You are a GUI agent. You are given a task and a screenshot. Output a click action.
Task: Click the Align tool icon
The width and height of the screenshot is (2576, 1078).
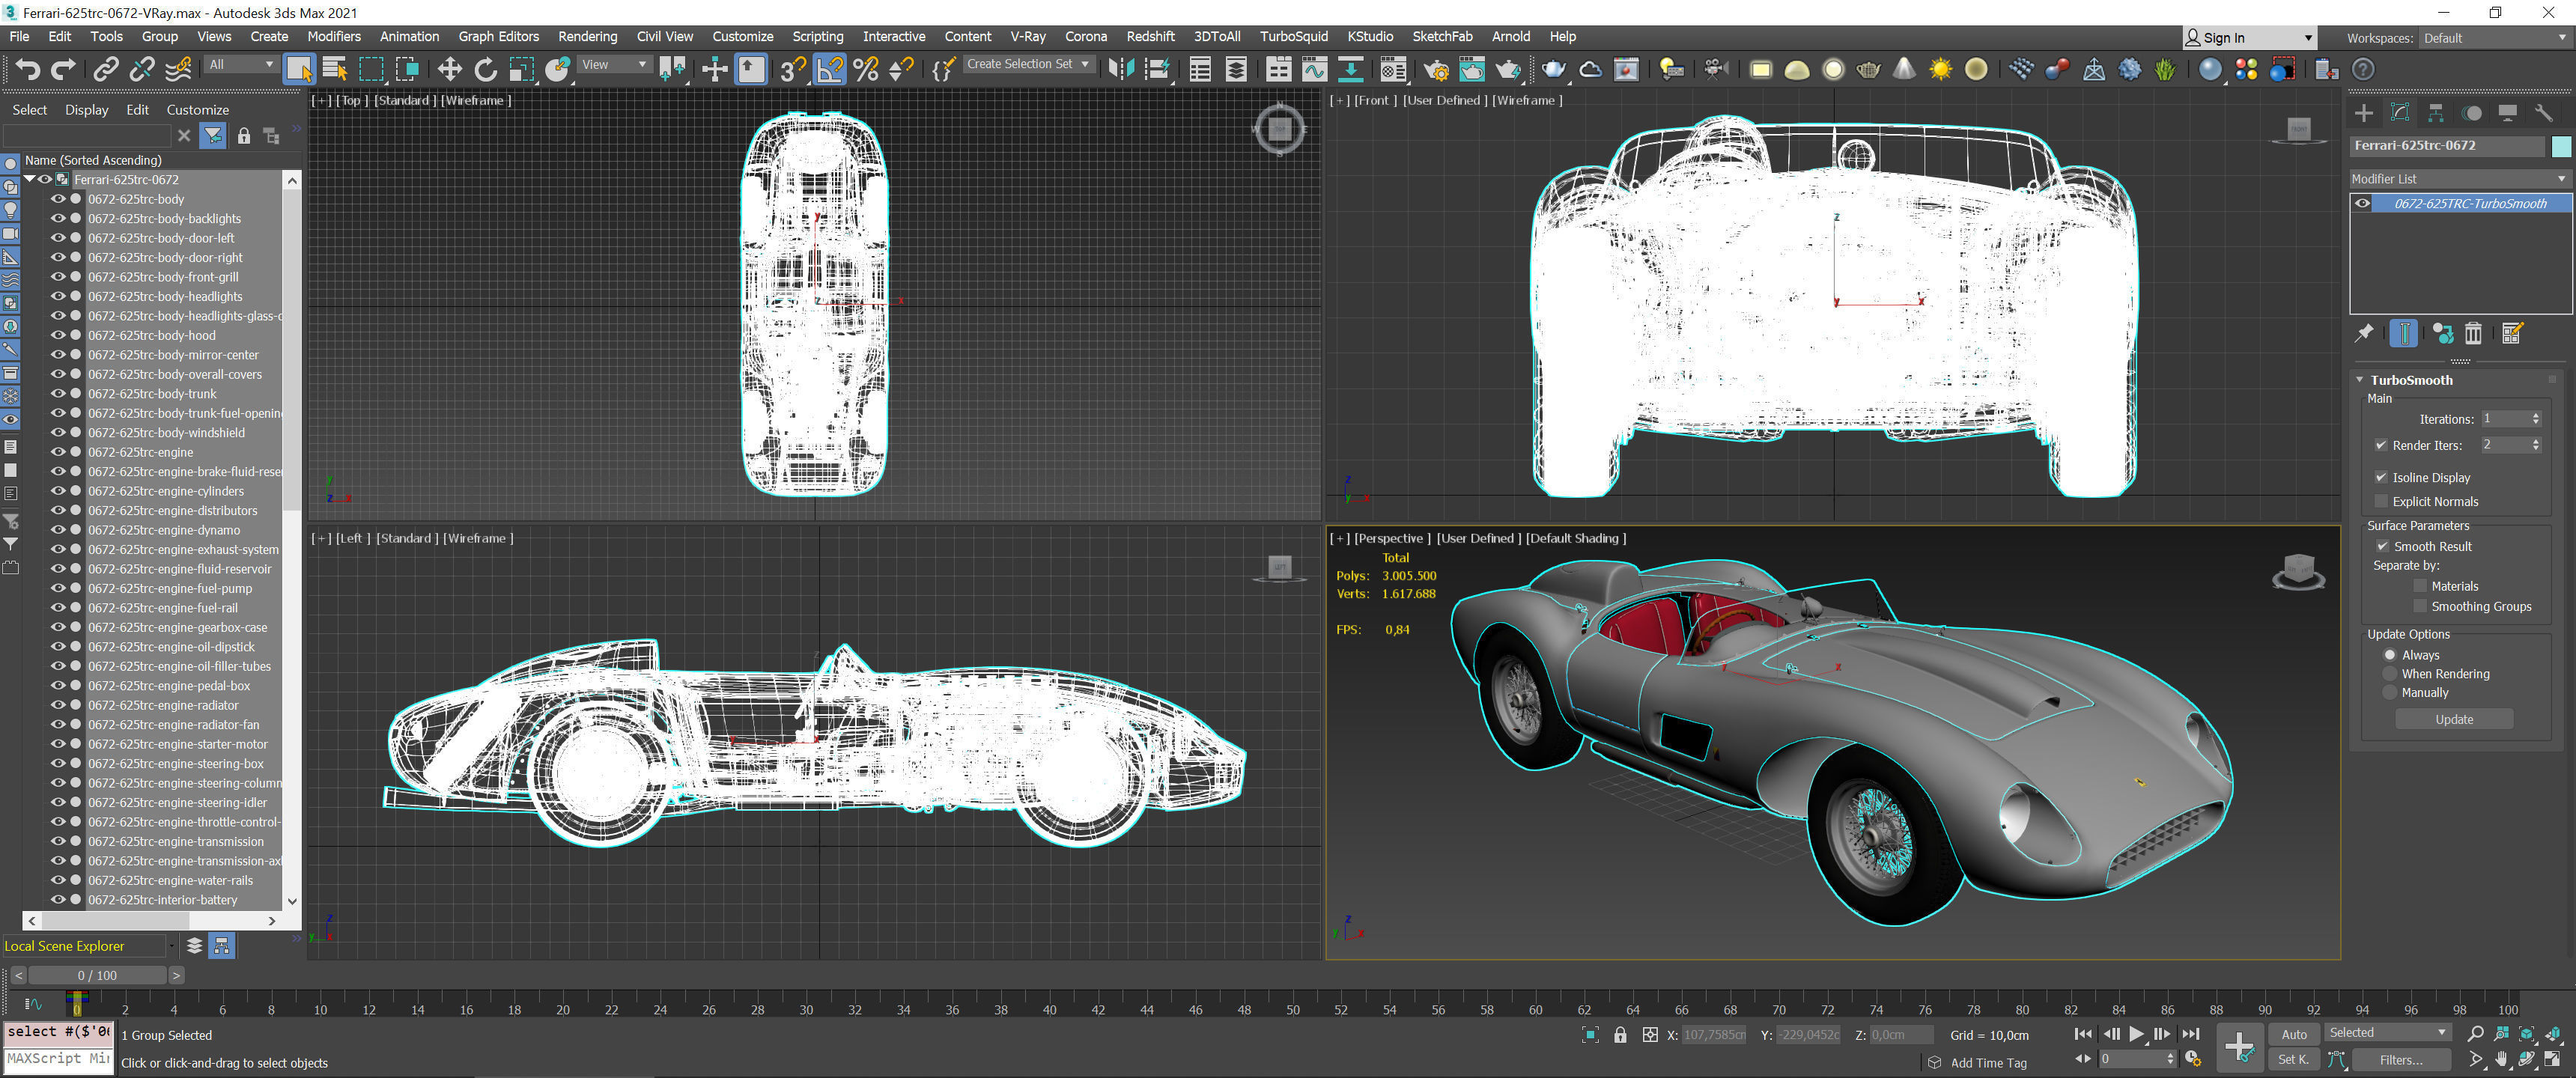(1157, 69)
